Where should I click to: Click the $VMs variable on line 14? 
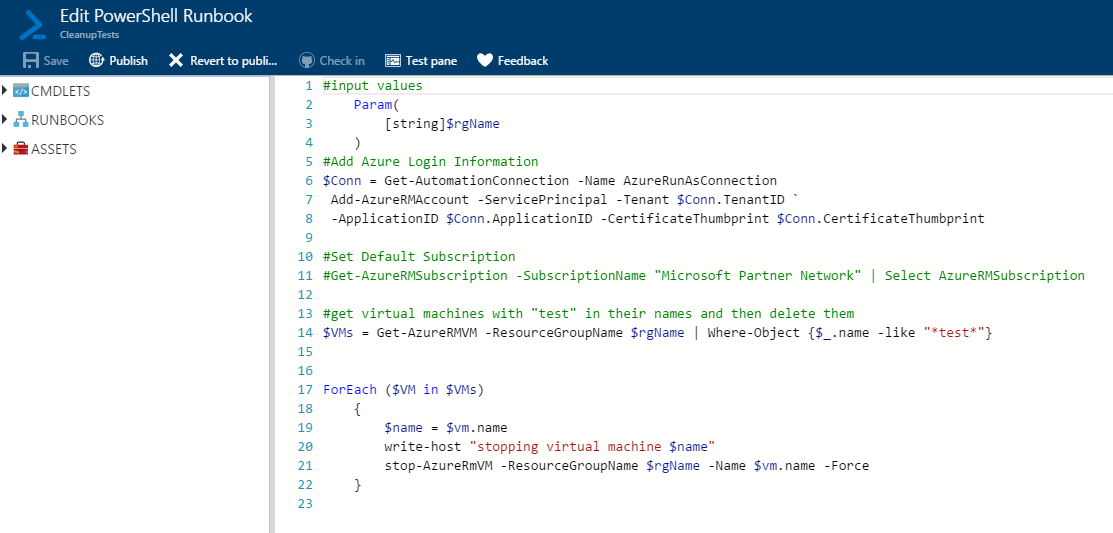click(x=338, y=333)
